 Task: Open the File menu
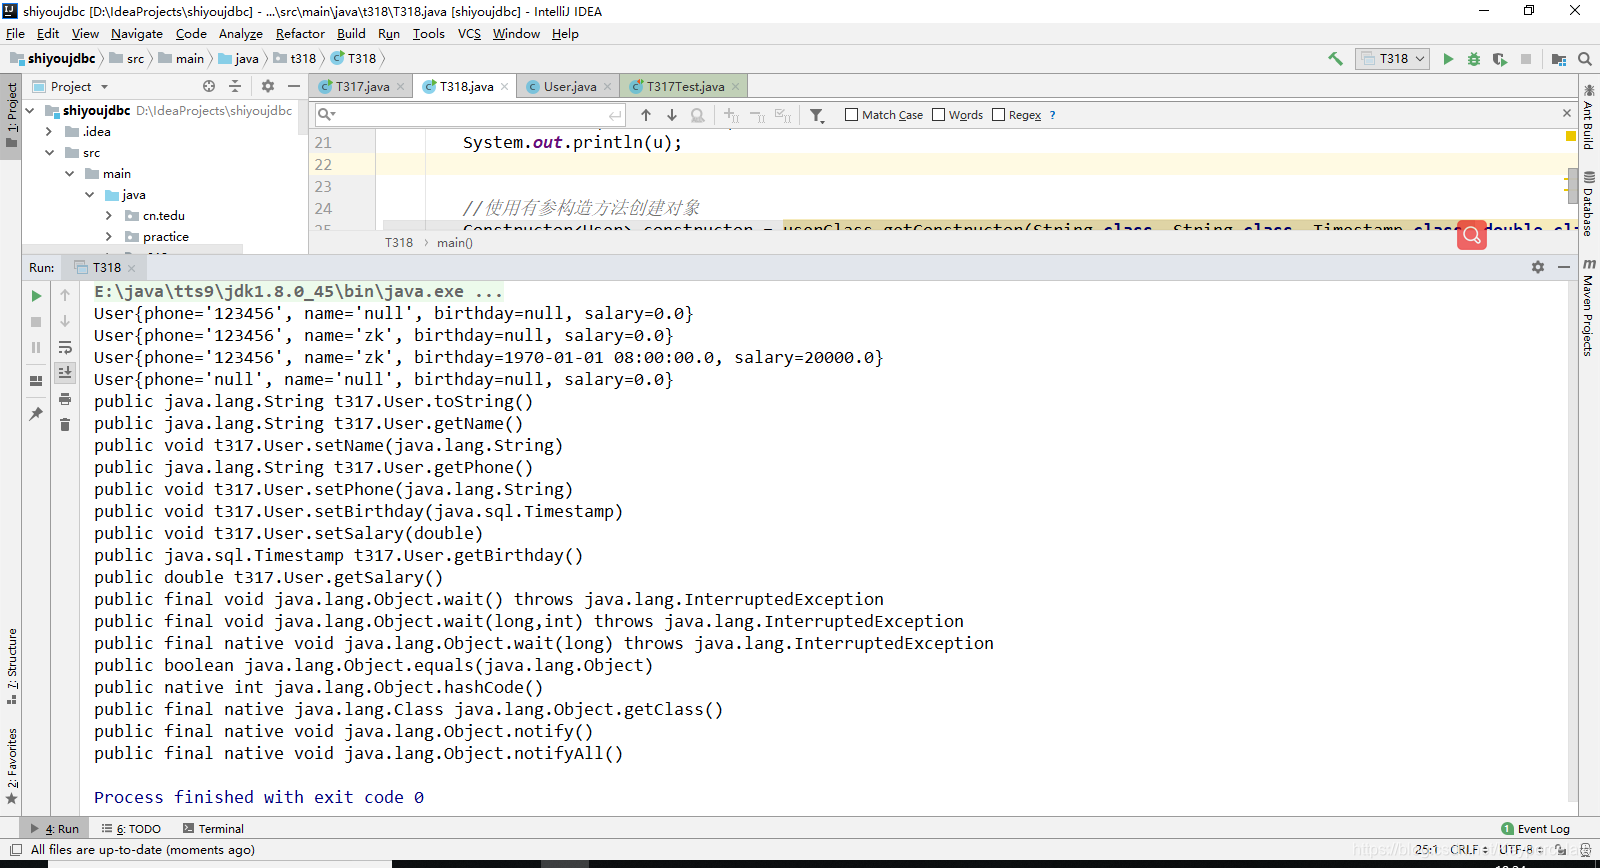(15, 34)
